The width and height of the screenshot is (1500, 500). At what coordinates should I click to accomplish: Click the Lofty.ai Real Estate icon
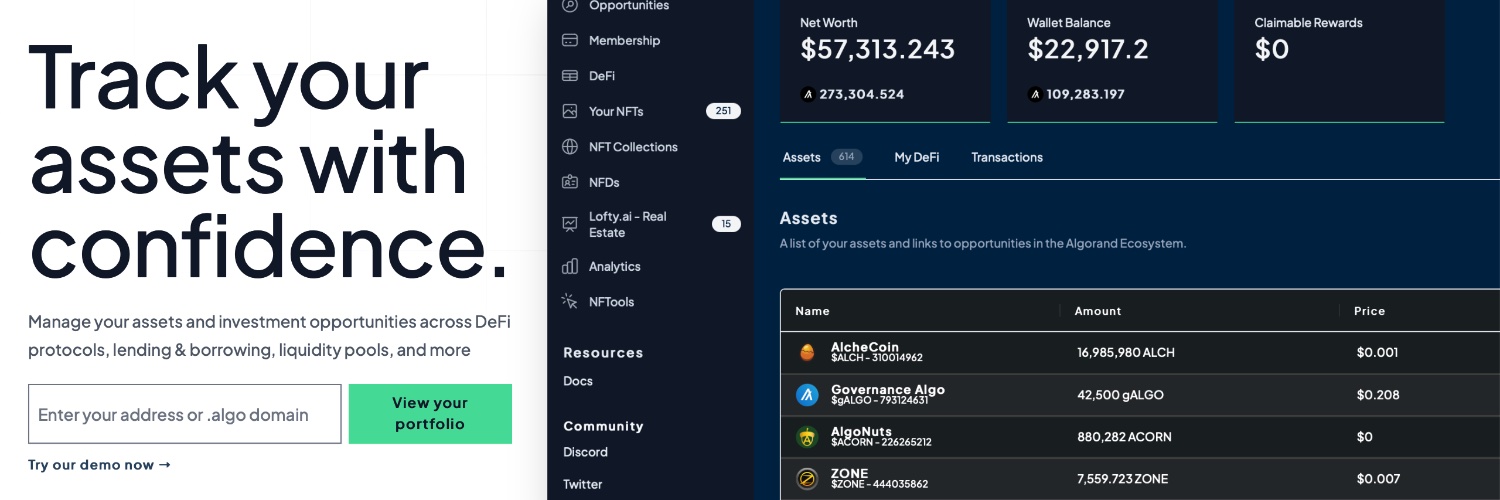570,224
